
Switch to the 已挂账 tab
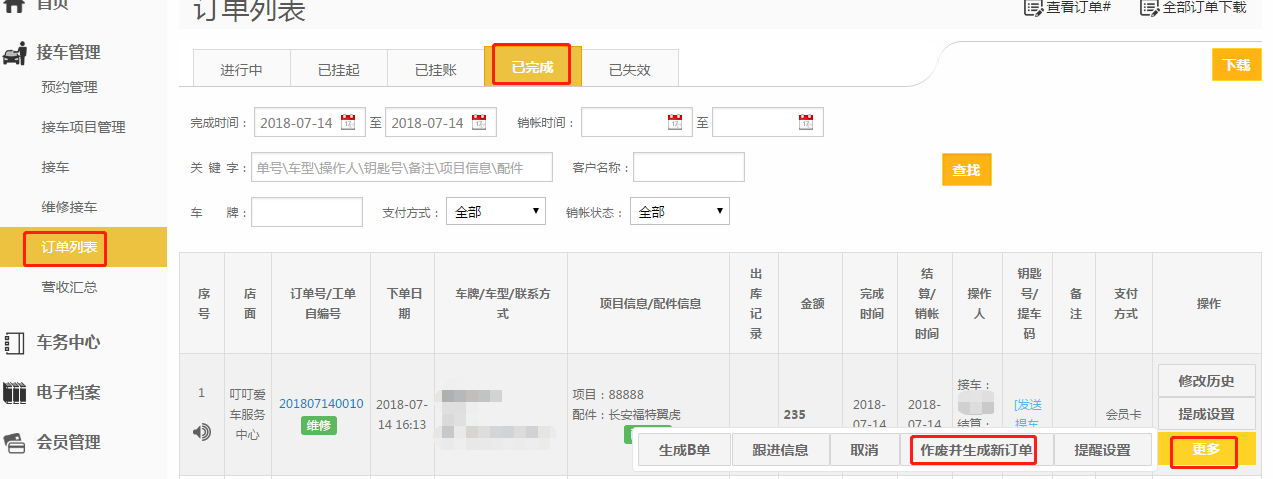coord(435,70)
